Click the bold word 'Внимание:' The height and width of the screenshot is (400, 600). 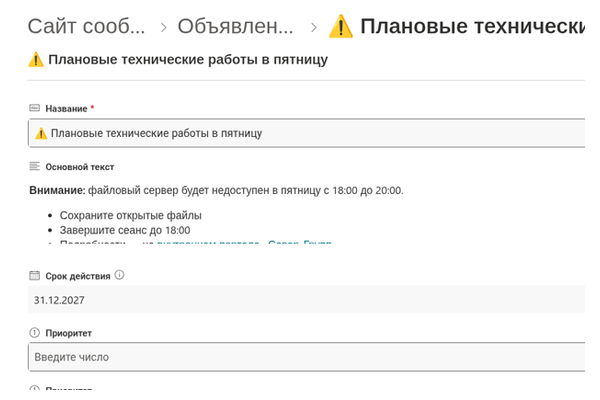click(57, 190)
